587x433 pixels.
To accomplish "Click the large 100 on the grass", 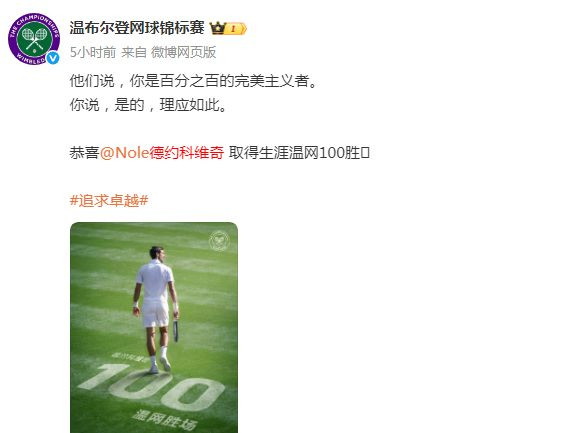I will [153, 387].
